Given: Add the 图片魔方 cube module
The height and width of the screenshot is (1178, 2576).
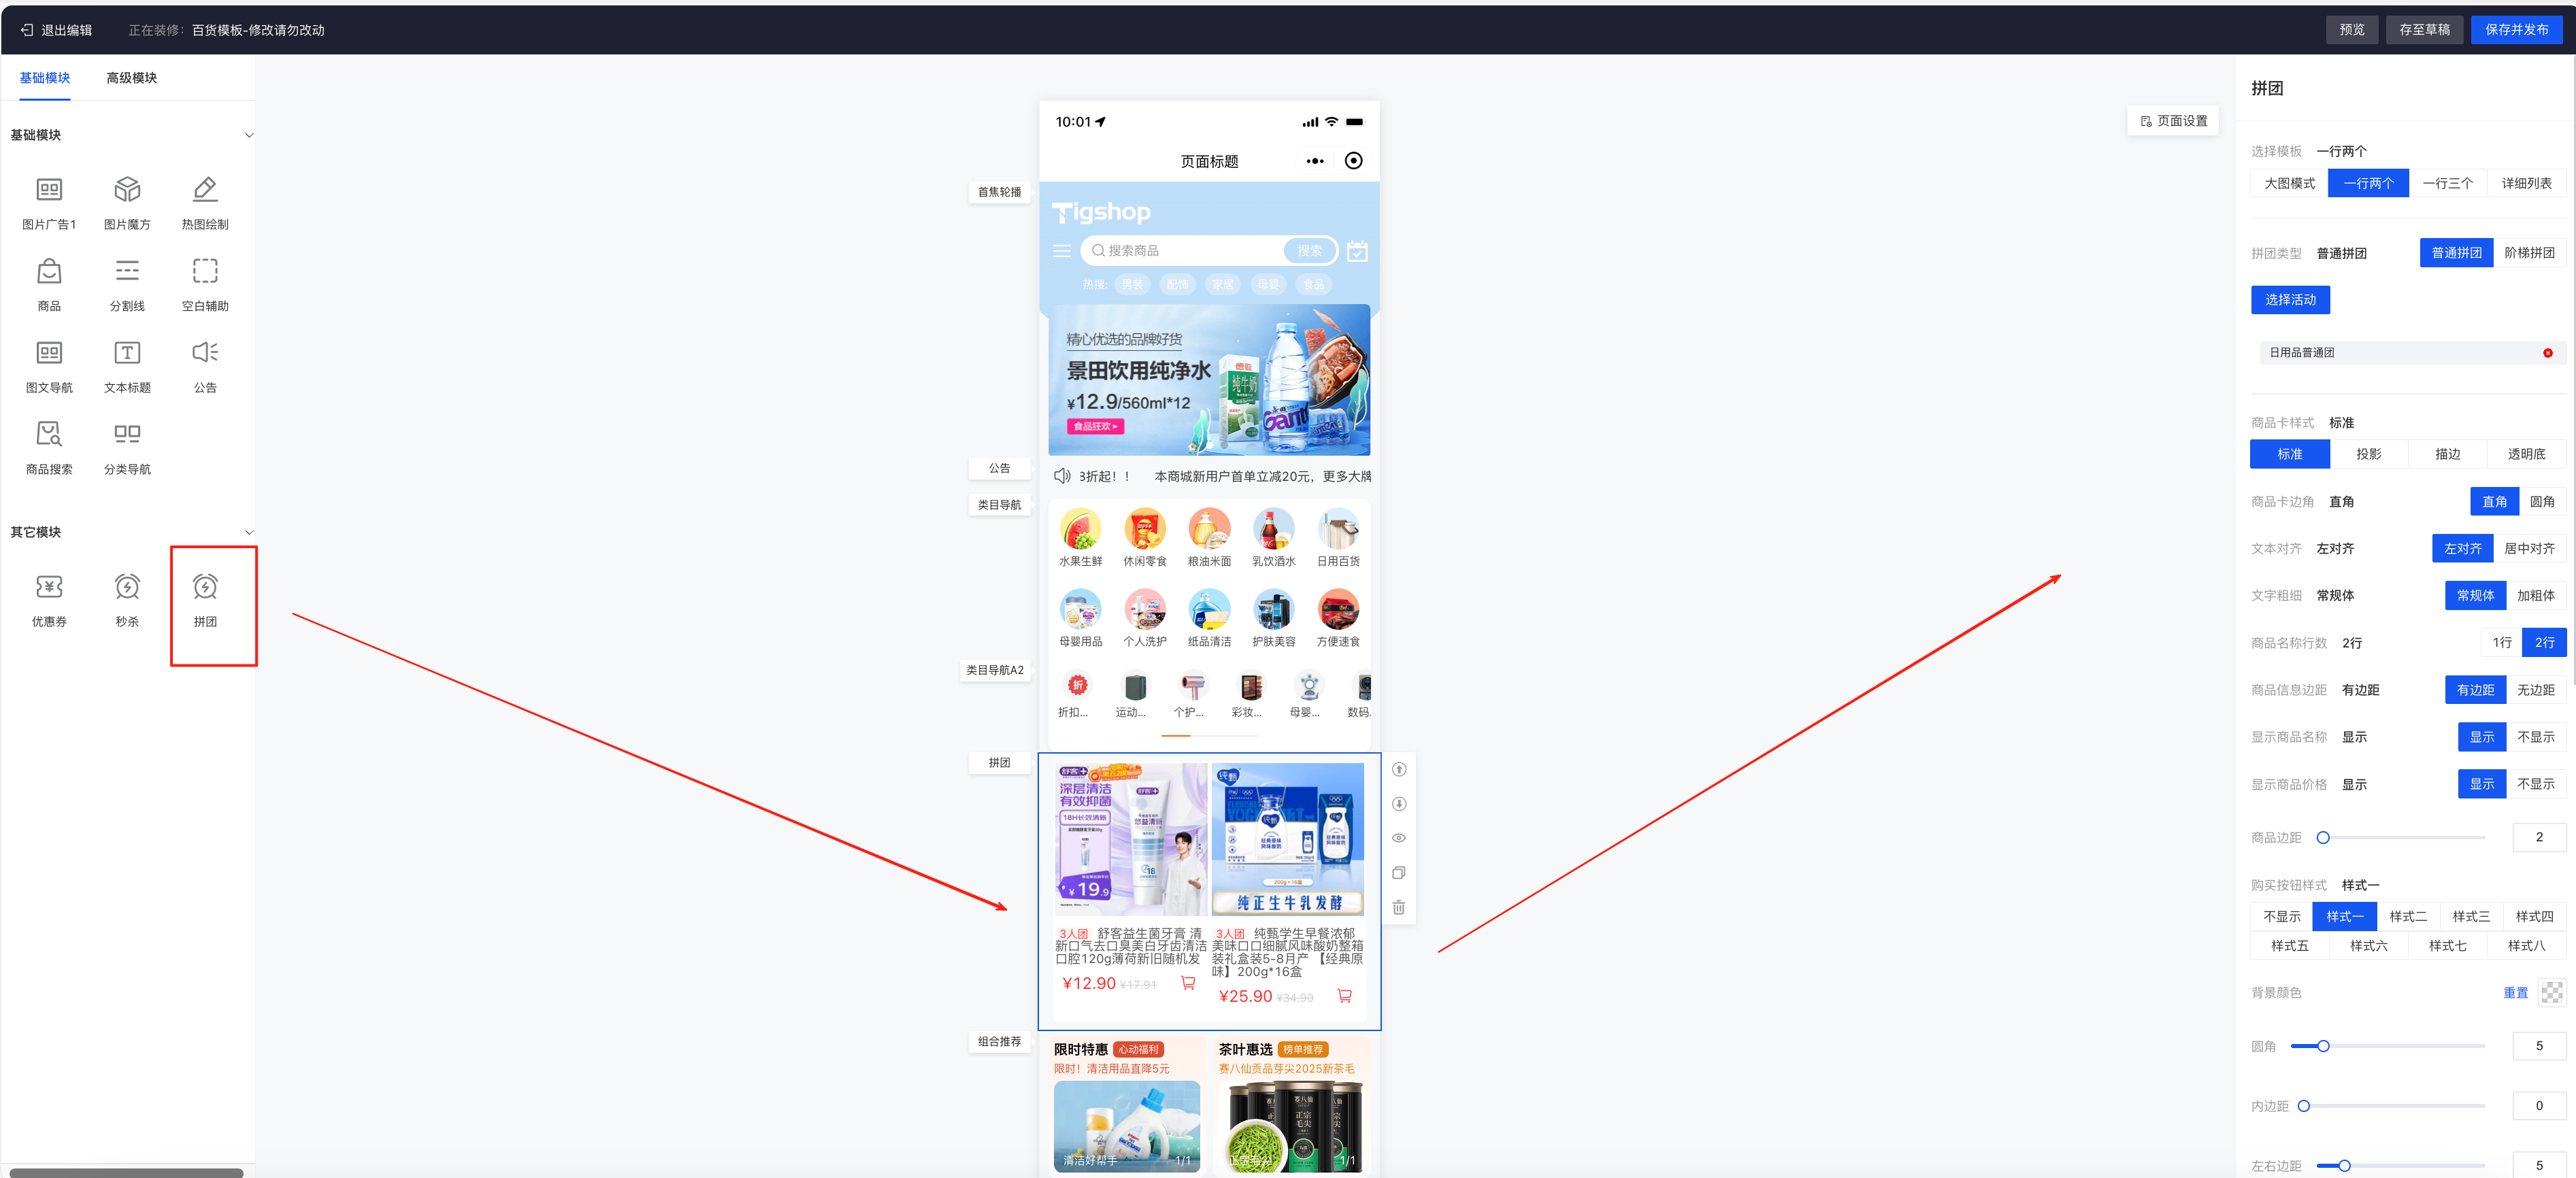Looking at the screenshot, I should pos(127,200).
